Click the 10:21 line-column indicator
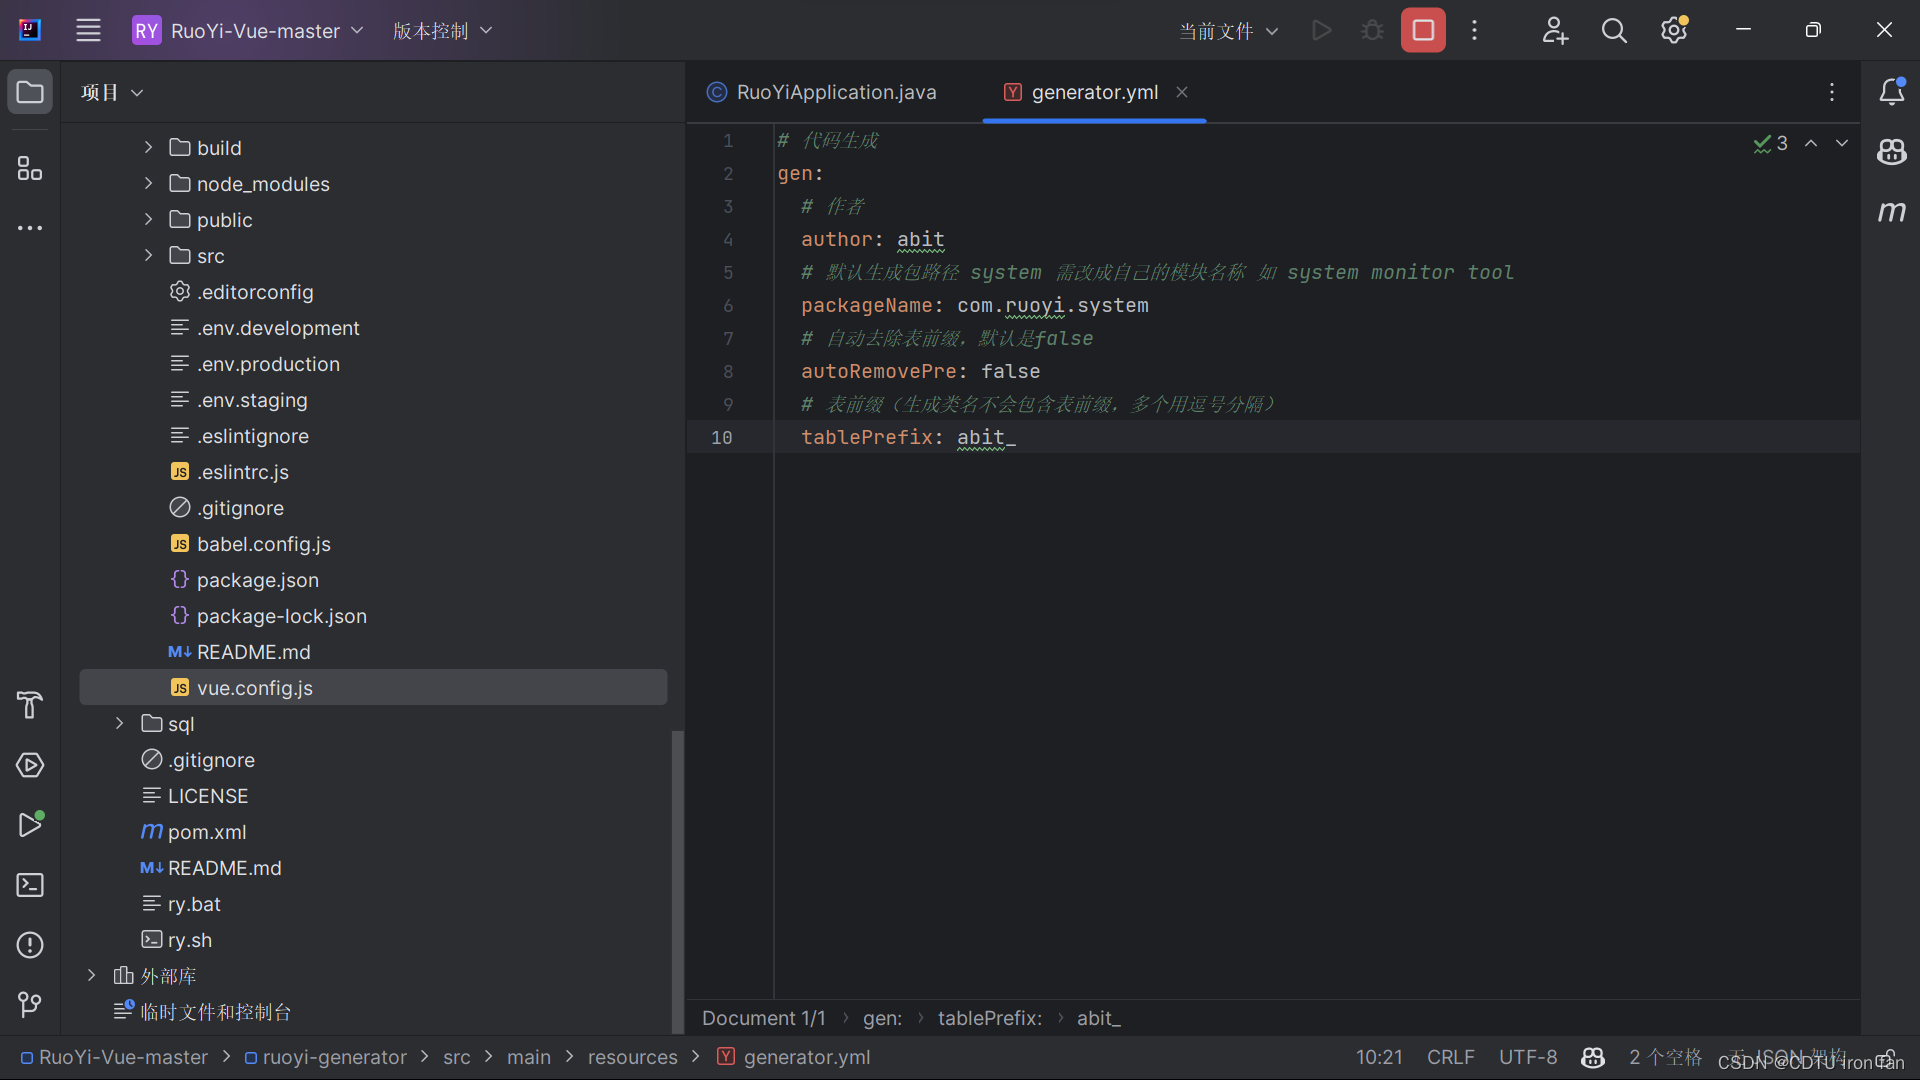Viewport: 1920px width, 1080px height. coord(1379,1057)
